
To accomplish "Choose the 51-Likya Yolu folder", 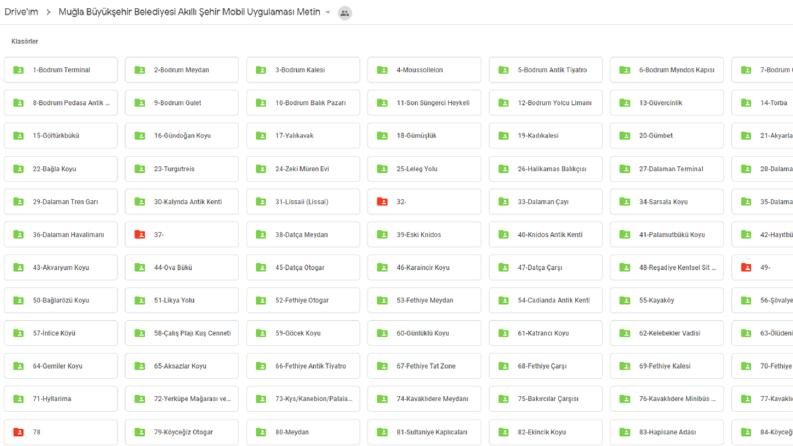I will point(182,300).
